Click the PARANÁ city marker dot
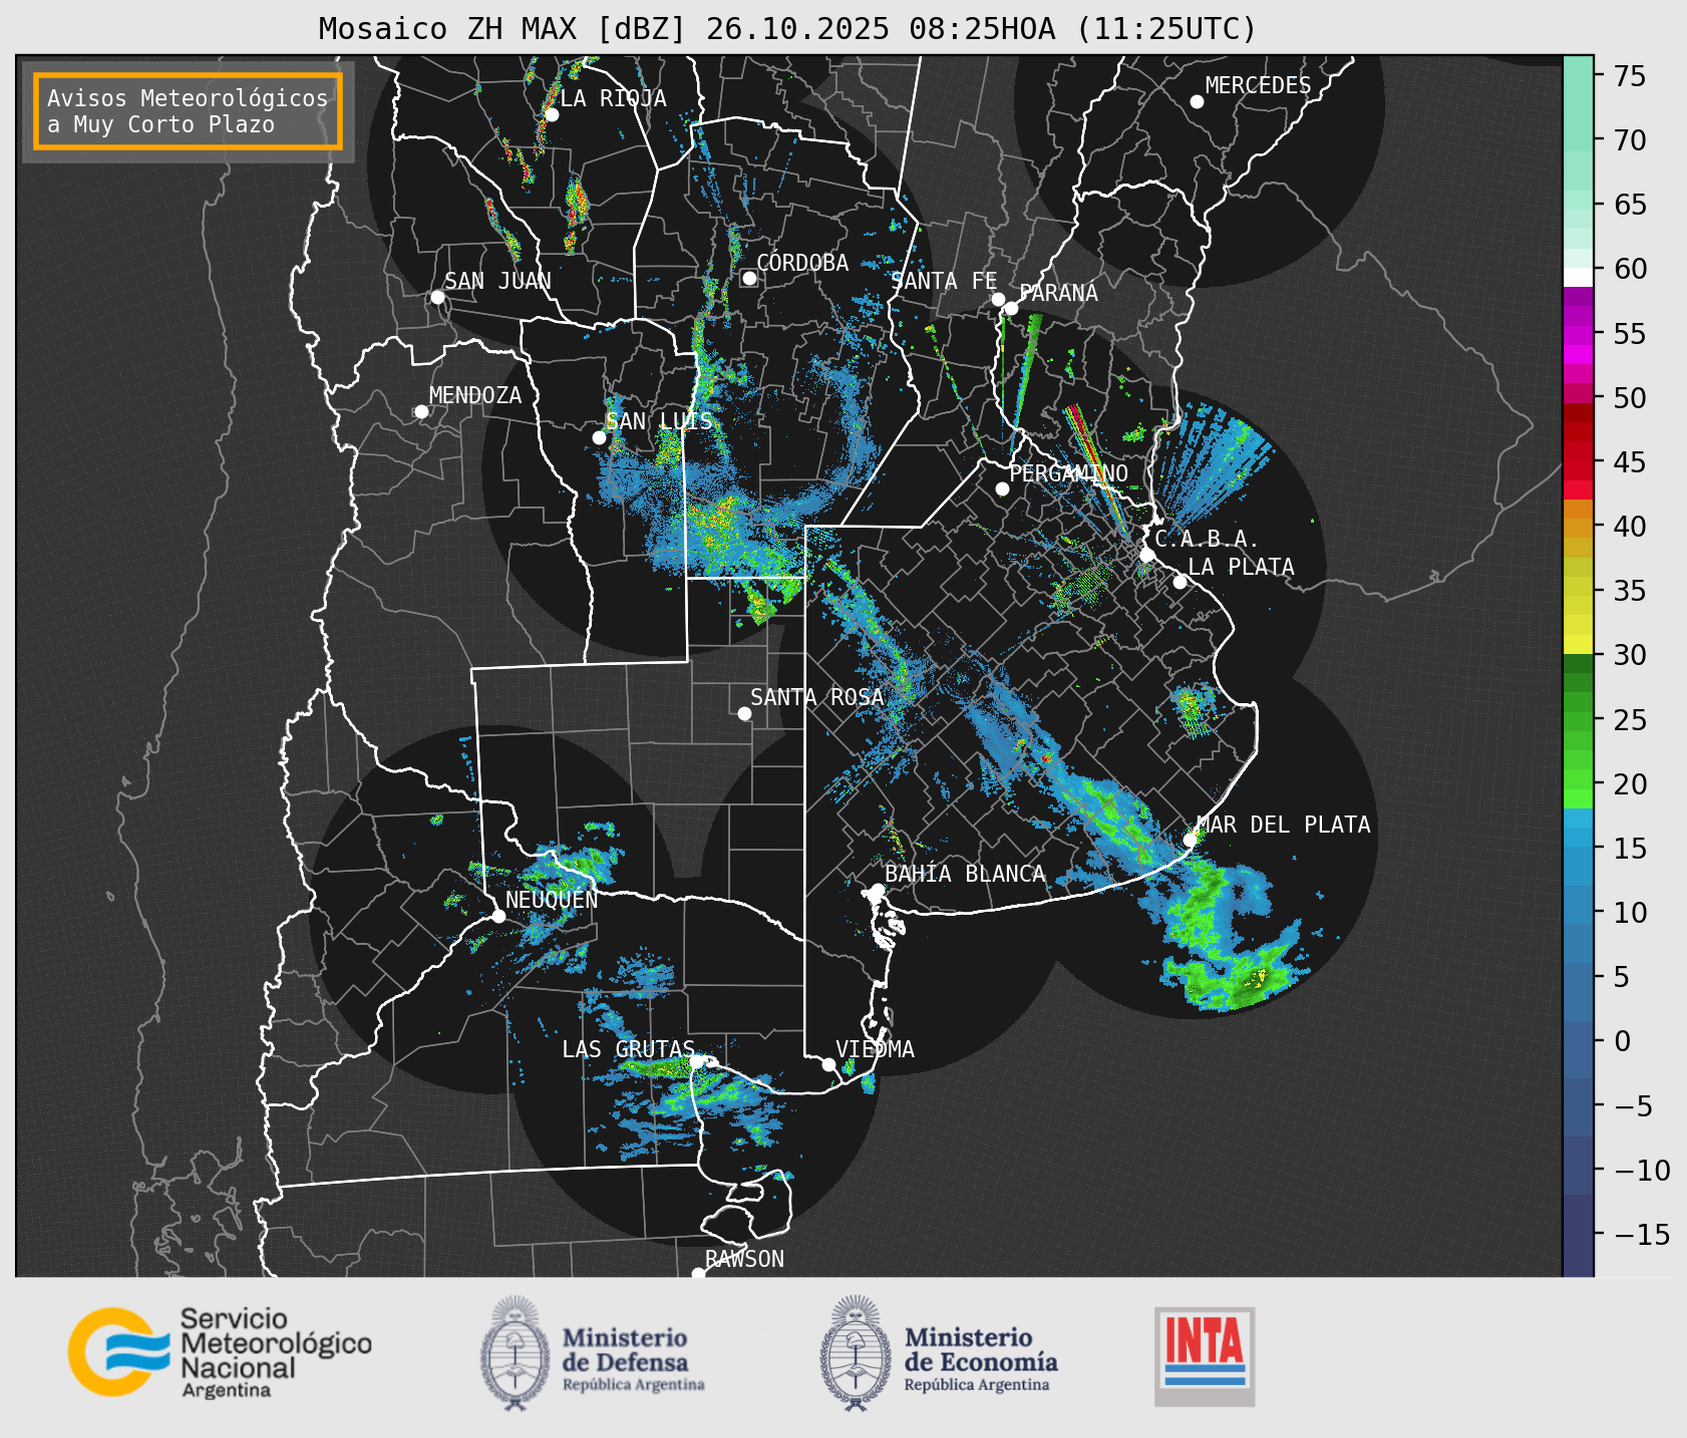 coord(1011,308)
